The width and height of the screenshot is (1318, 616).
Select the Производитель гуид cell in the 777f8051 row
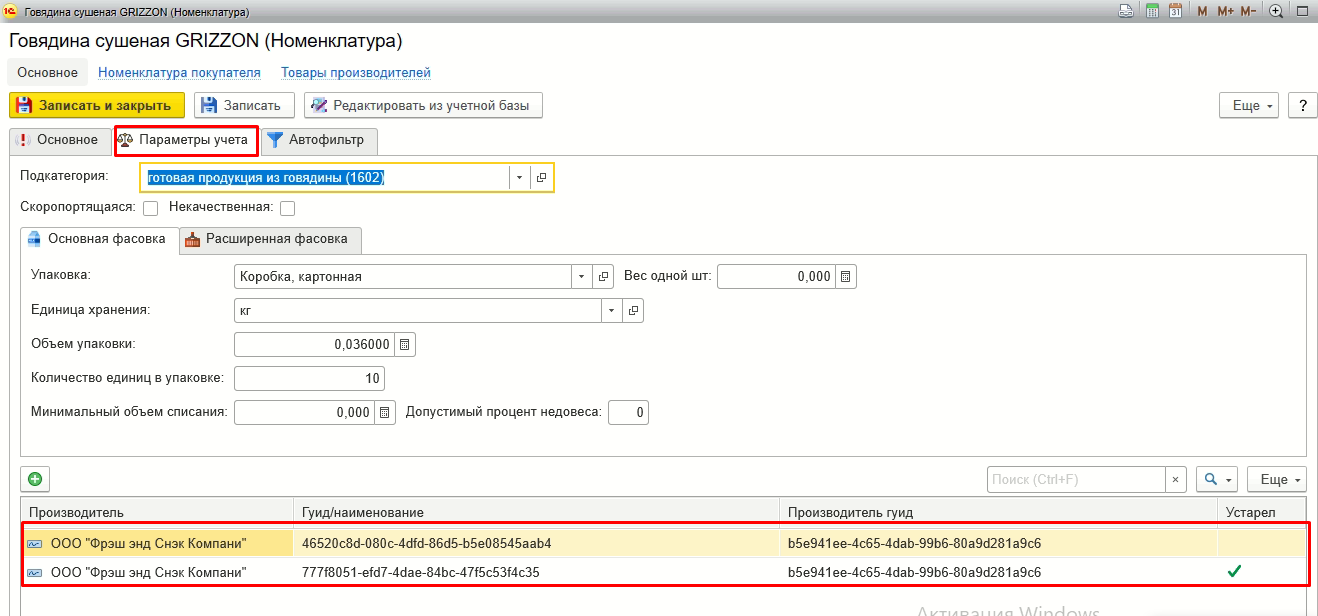998,573
